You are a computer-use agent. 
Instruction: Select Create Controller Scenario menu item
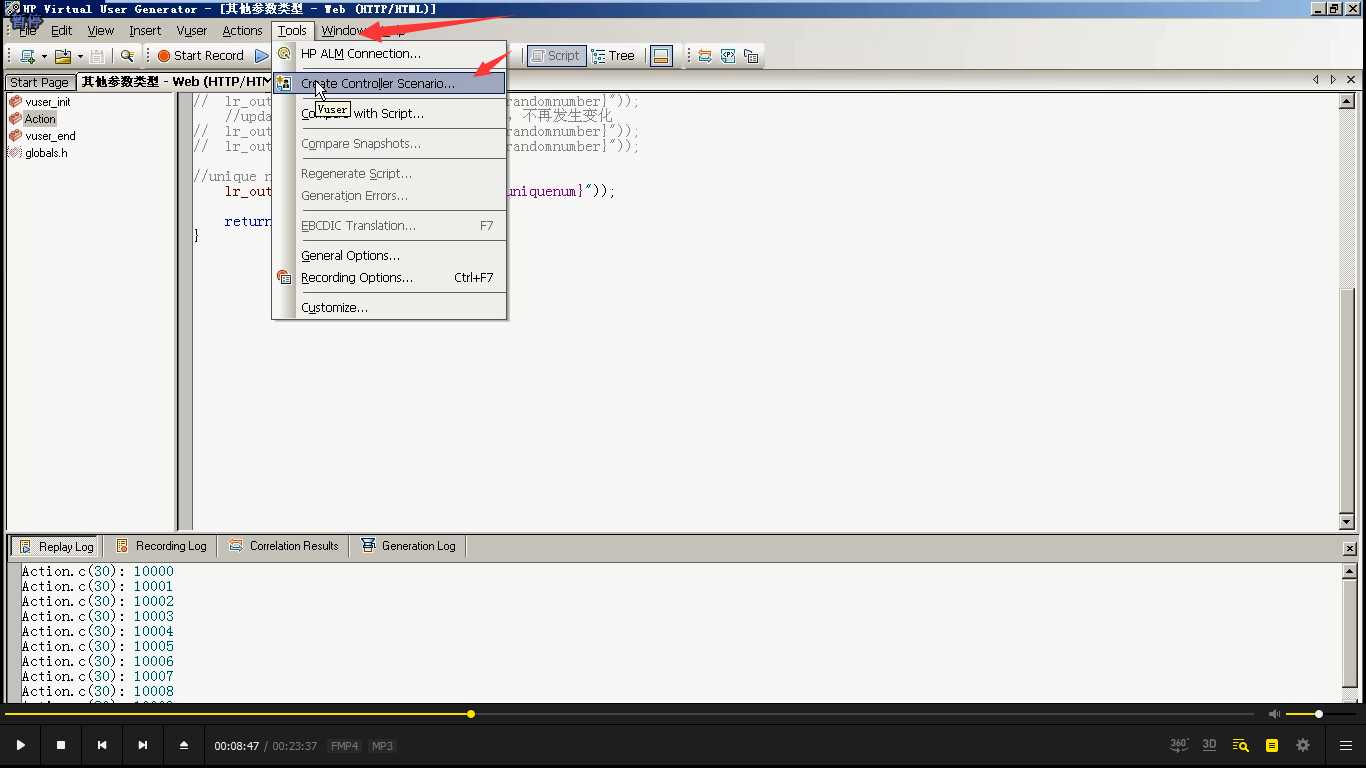pyautogui.click(x=390, y=83)
